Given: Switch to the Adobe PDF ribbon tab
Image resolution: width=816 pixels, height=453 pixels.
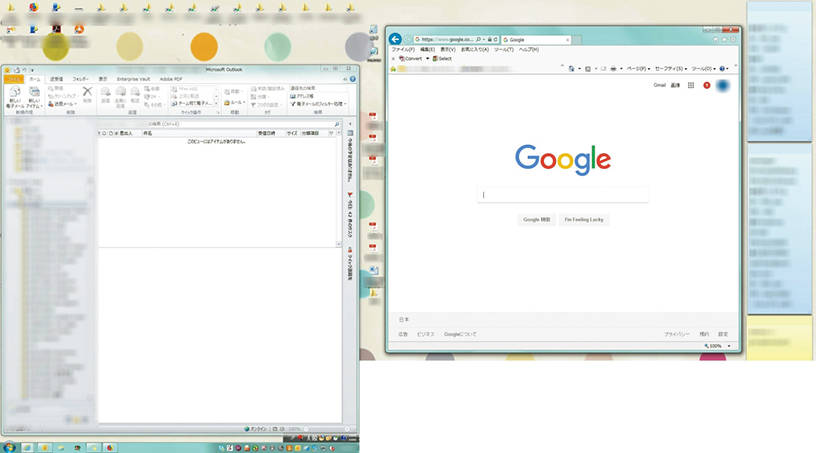Looking at the screenshot, I should [x=172, y=78].
